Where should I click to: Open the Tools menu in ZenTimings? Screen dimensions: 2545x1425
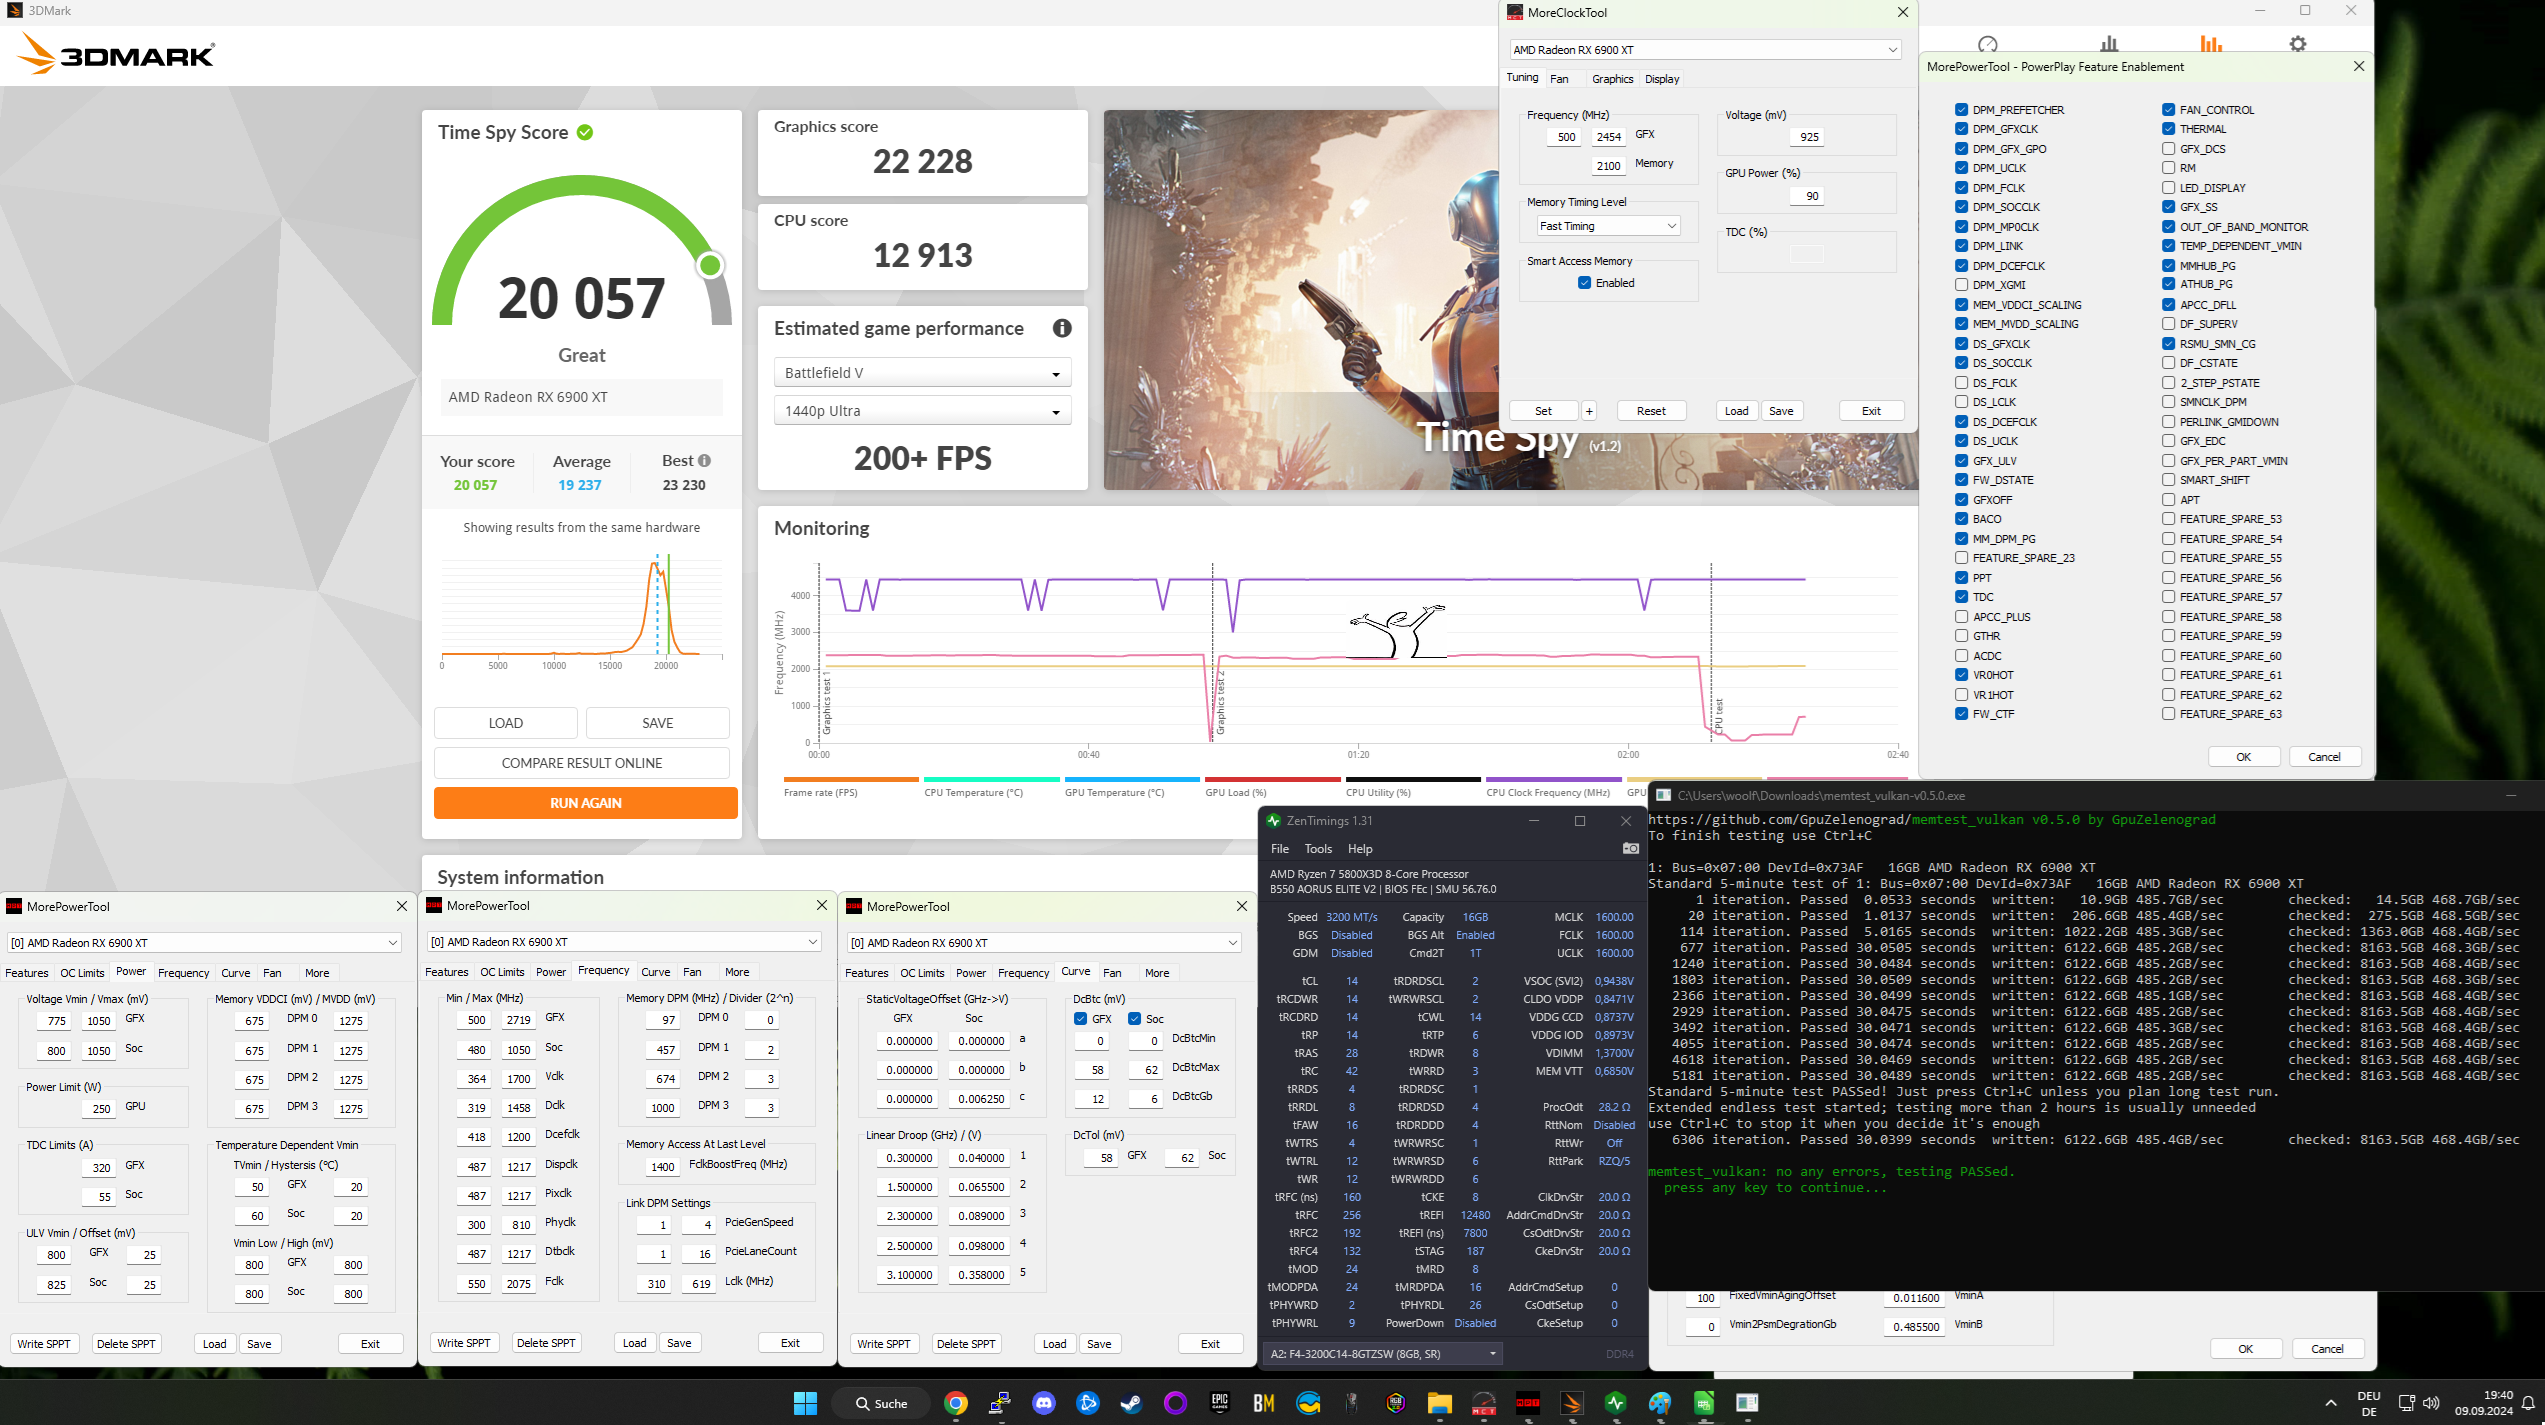point(1317,849)
